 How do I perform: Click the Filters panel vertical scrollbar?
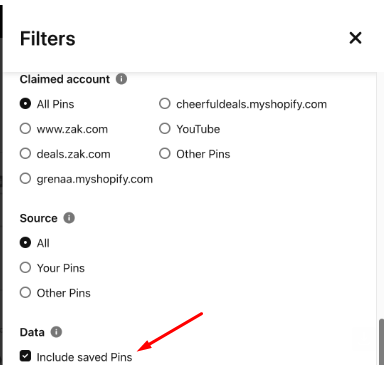click(x=381, y=342)
